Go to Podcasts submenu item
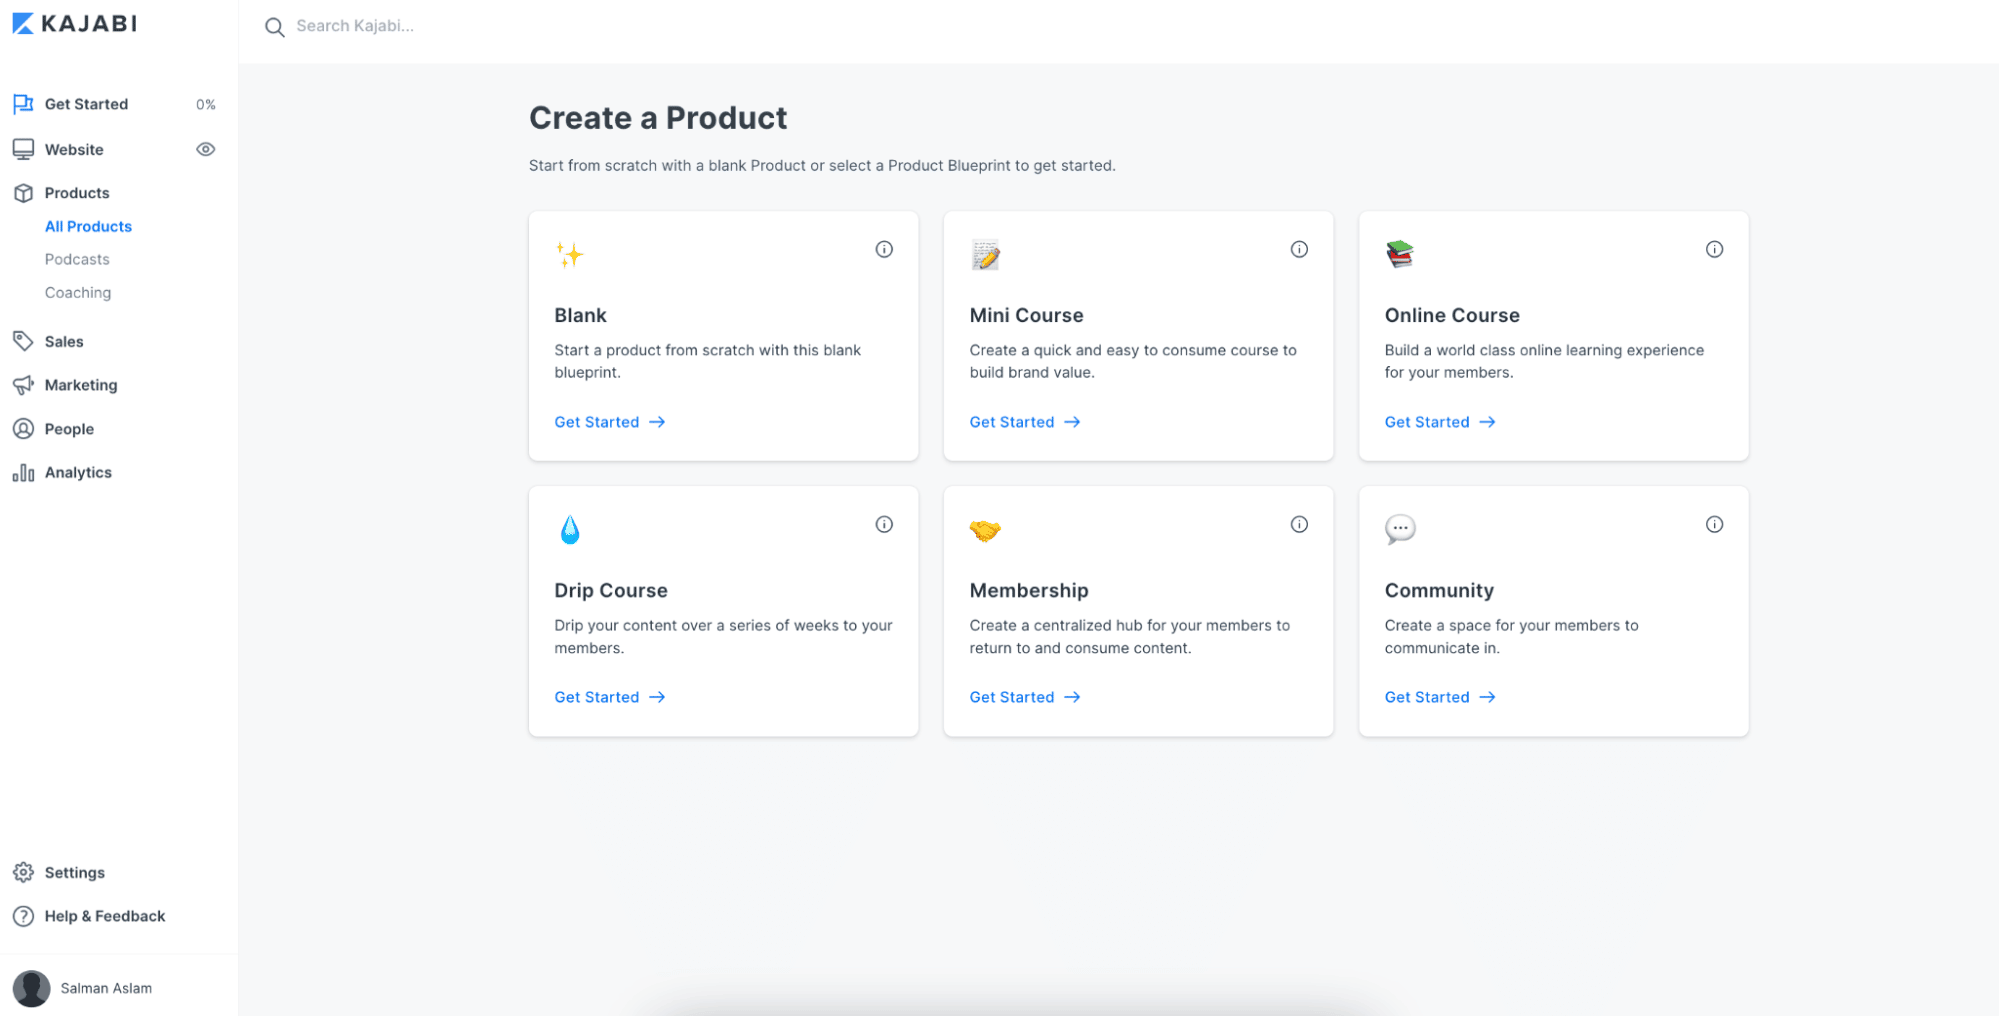 77,259
